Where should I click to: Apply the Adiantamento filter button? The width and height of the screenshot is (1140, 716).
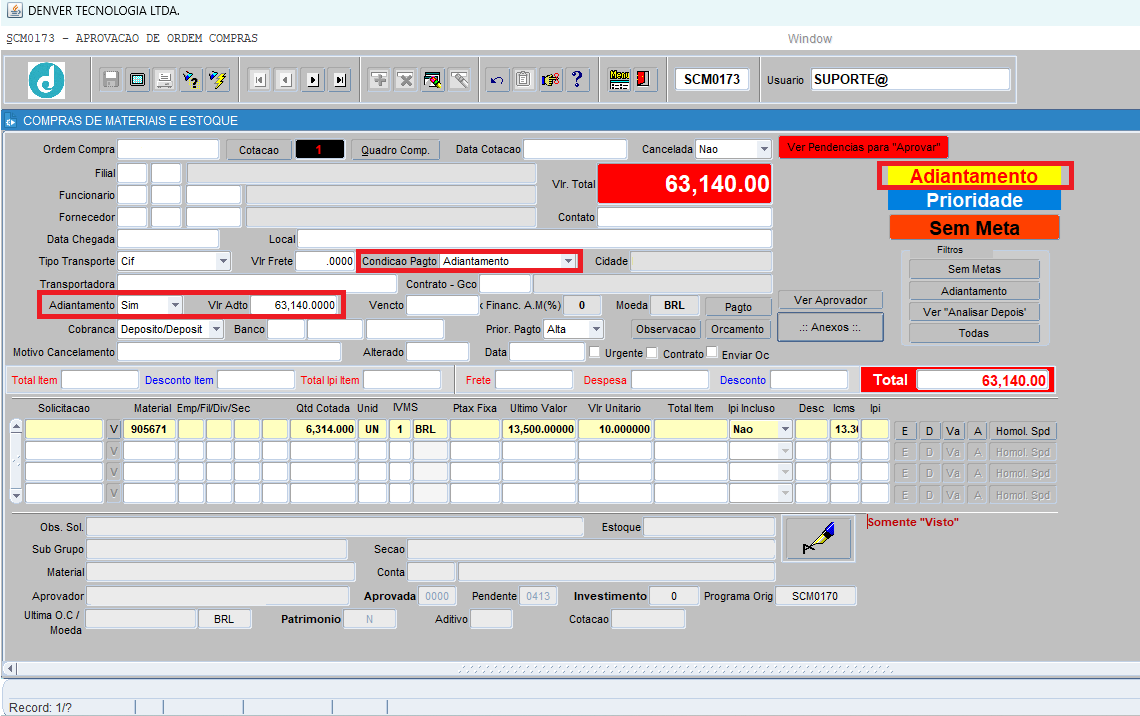974,291
